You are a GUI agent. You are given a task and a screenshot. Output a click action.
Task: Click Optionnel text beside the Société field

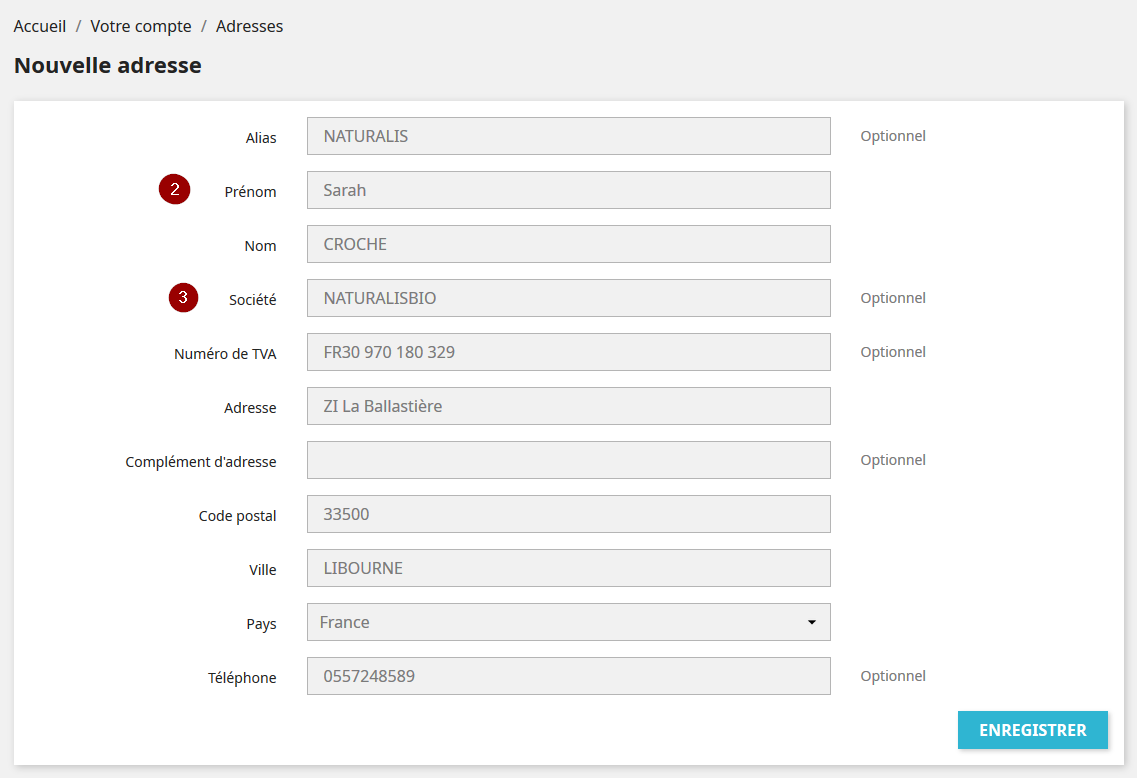tap(893, 298)
